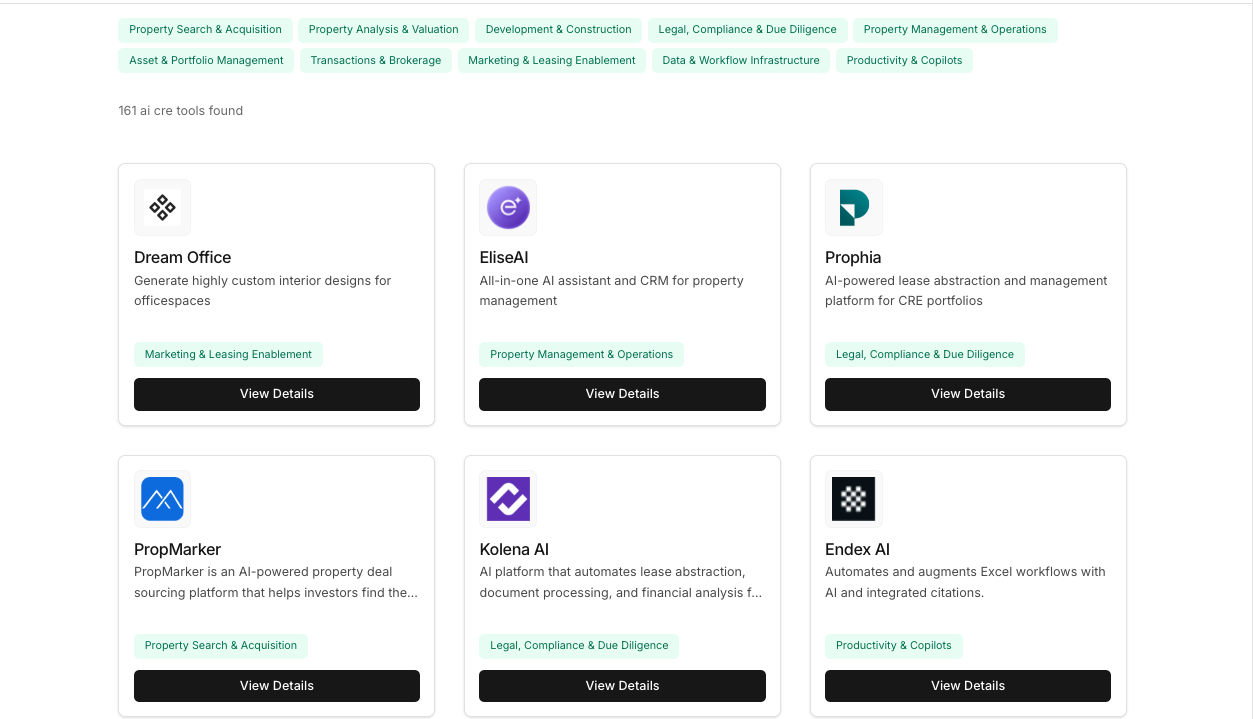Viewport: 1253px width, 719px height.
Task: View Details for Endex AI
Action: 968,686
